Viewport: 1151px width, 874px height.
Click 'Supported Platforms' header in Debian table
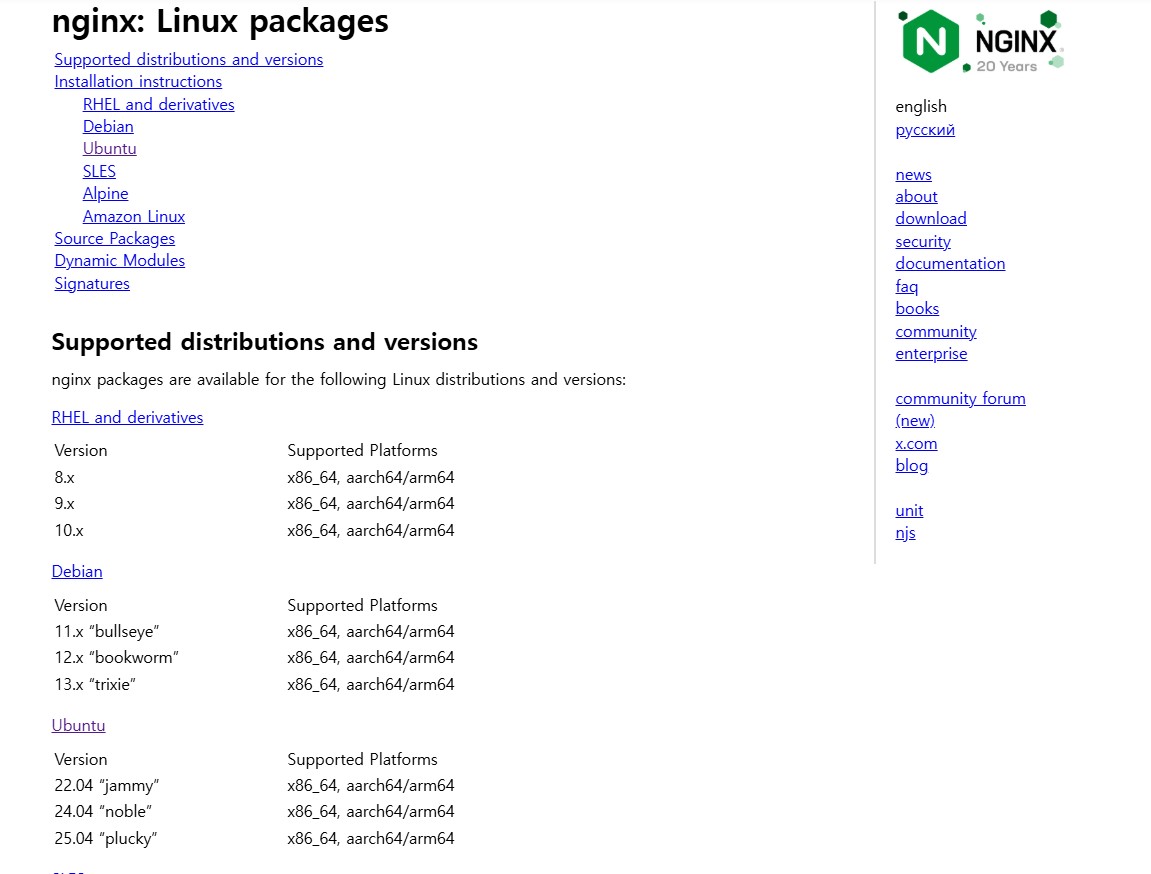[363, 605]
